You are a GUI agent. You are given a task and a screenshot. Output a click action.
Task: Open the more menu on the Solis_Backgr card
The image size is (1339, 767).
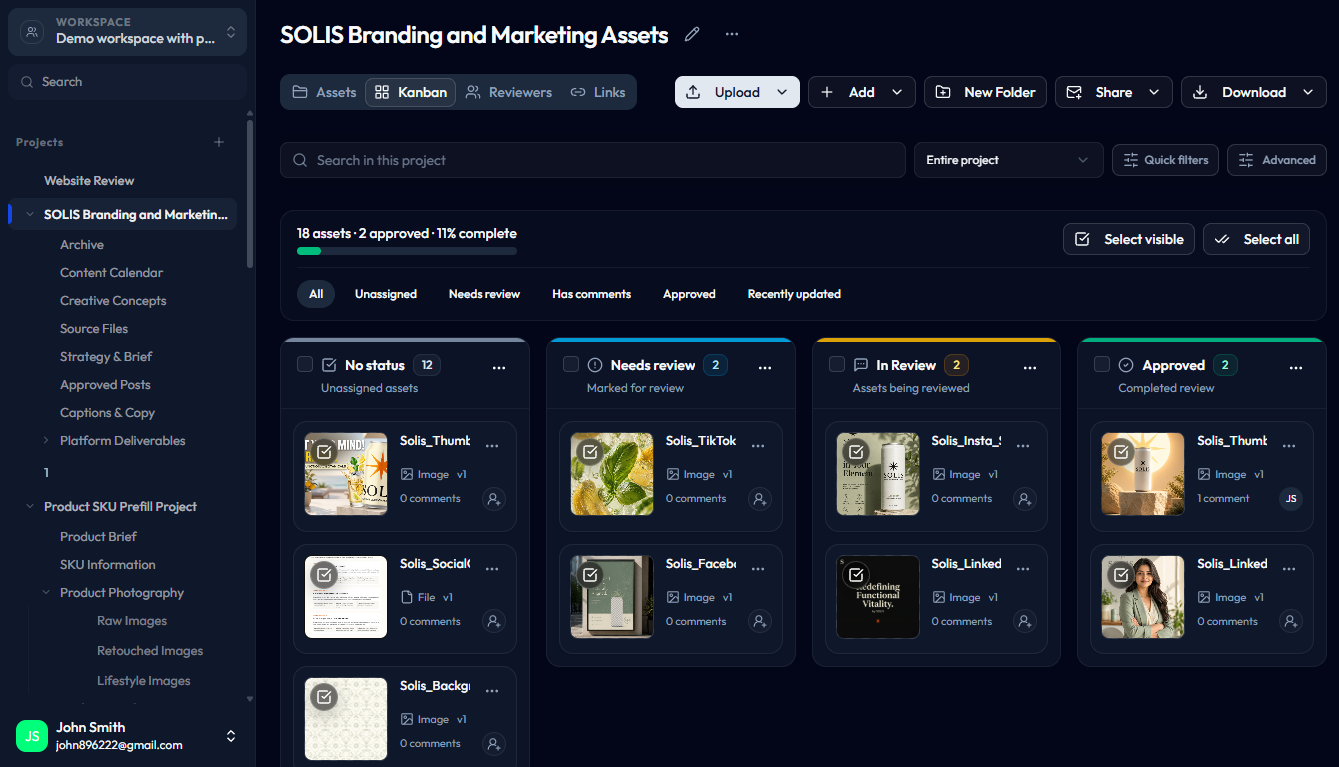pos(492,691)
